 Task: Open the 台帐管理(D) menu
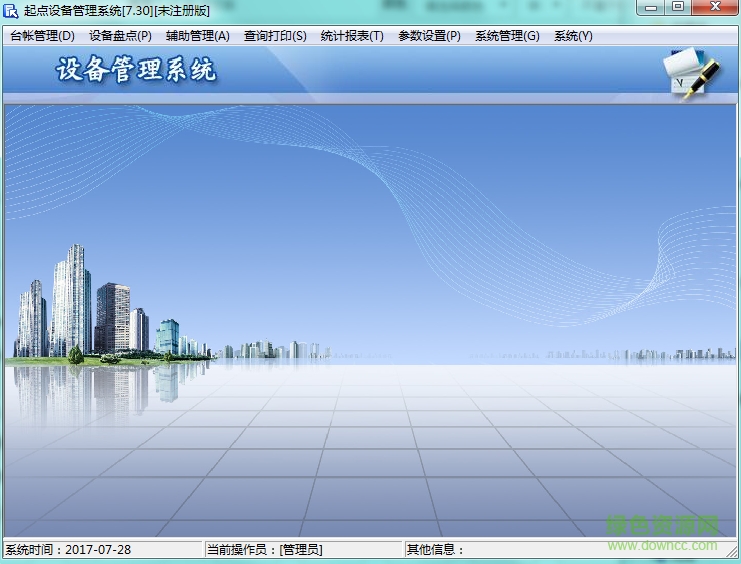(42, 36)
